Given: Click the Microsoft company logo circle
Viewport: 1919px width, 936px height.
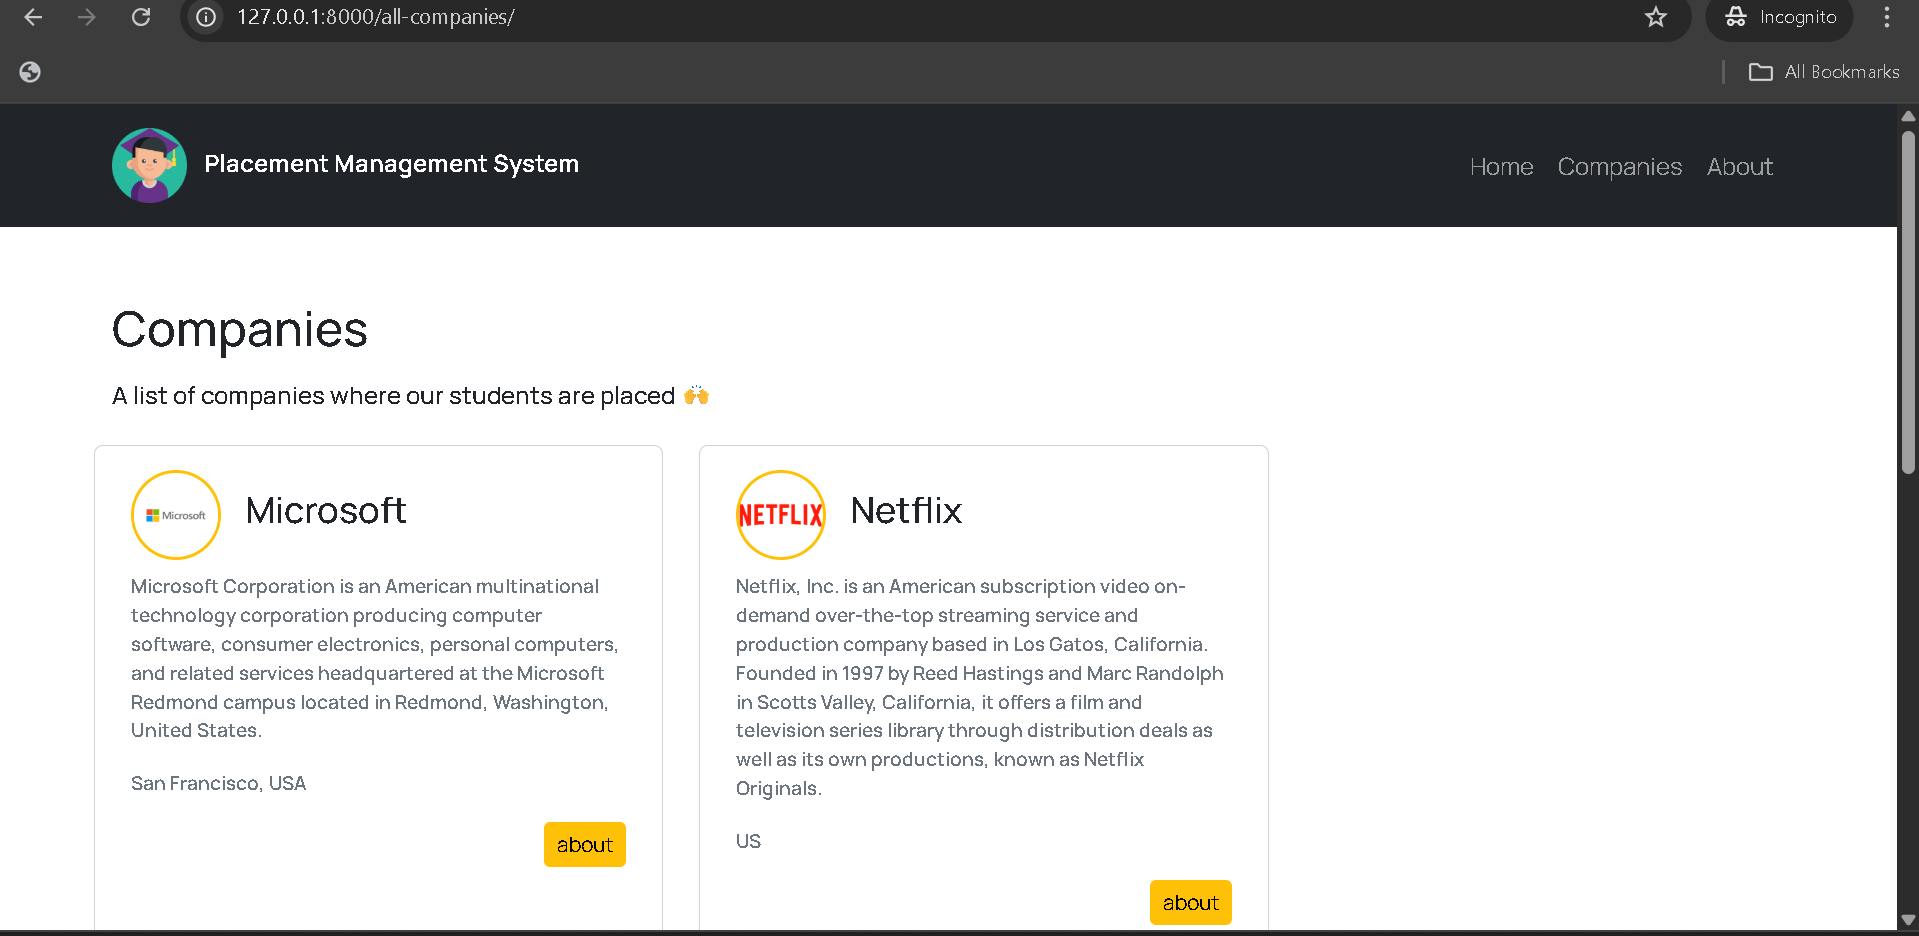Looking at the screenshot, I should (x=175, y=514).
